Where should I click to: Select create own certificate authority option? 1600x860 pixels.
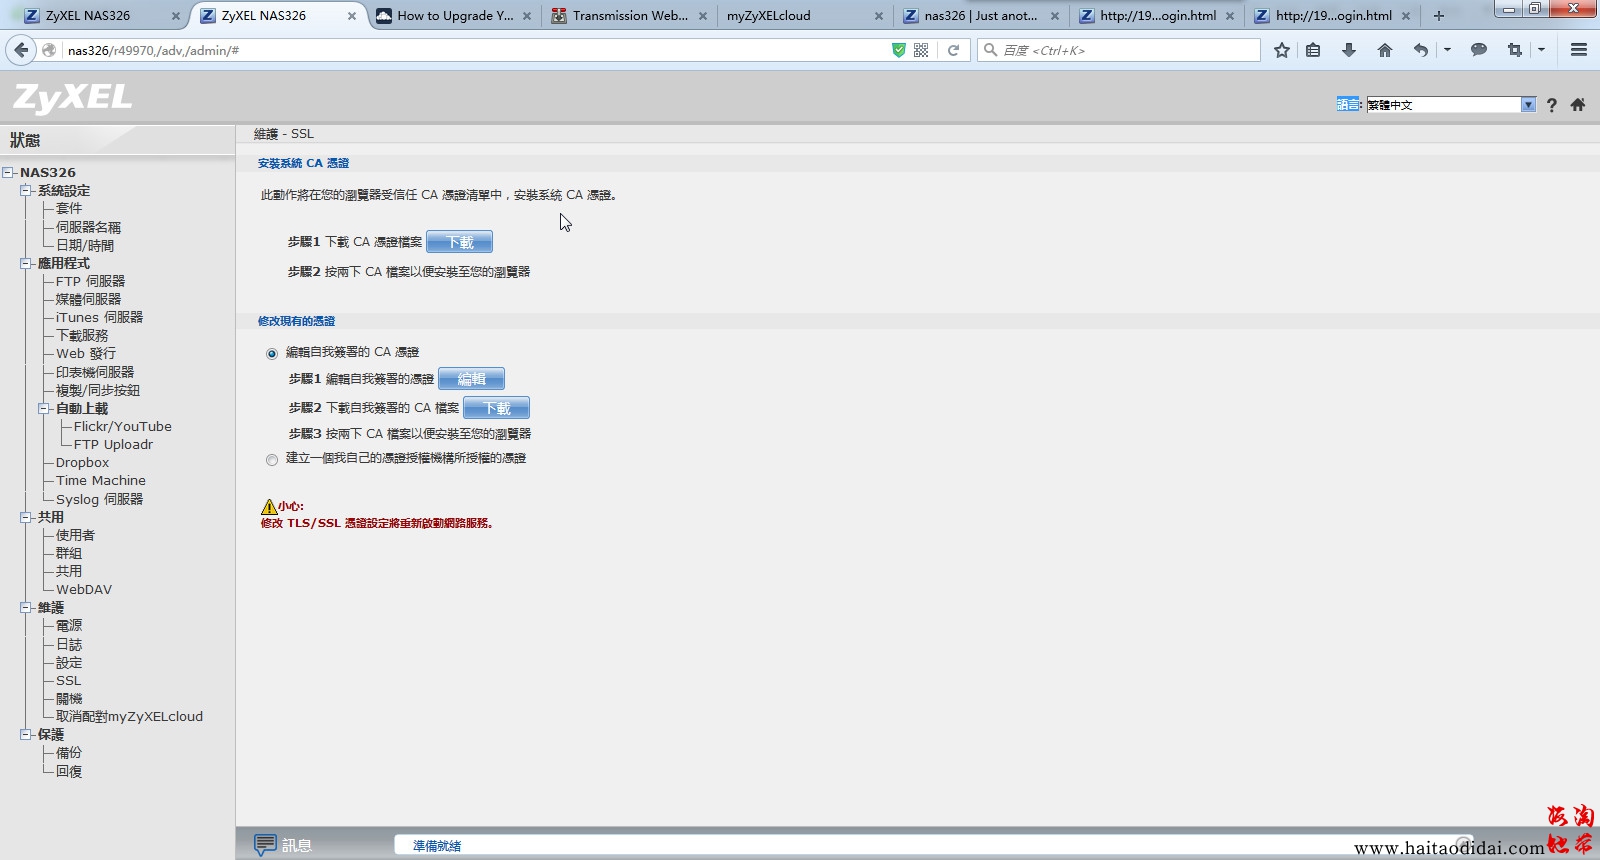[272, 460]
